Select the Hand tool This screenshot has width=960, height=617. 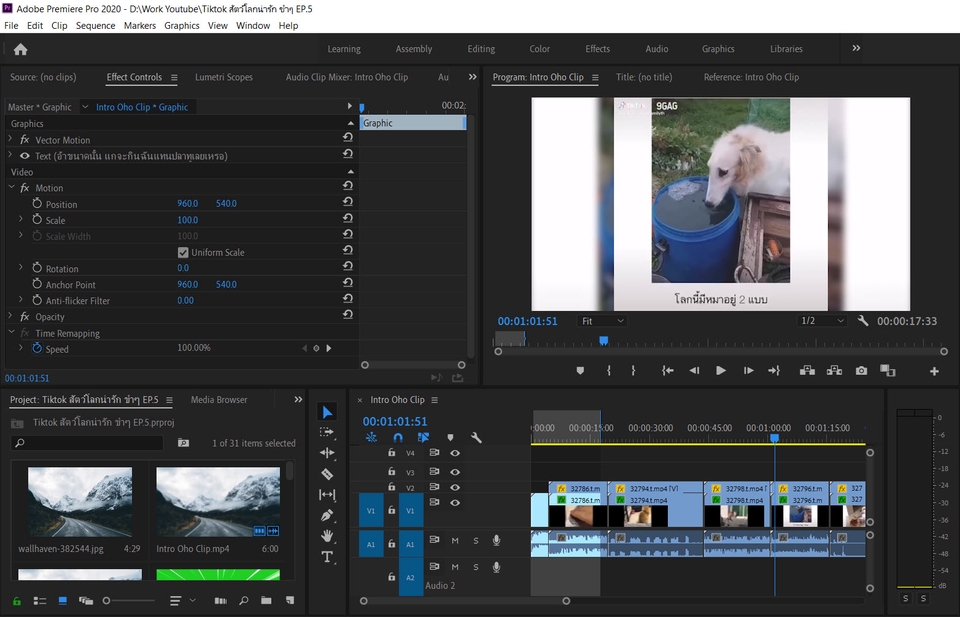(x=327, y=536)
